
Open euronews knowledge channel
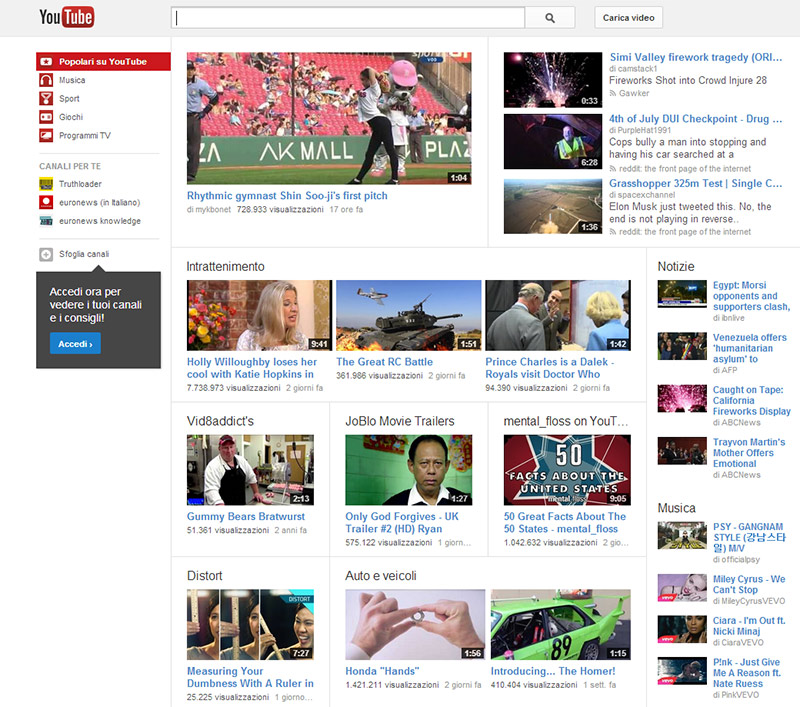pos(99,221)
